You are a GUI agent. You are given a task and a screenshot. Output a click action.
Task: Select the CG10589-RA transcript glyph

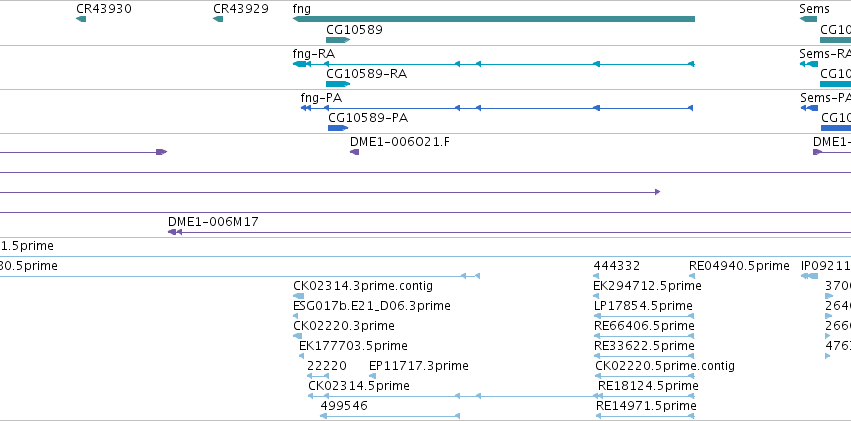[338, 84]
